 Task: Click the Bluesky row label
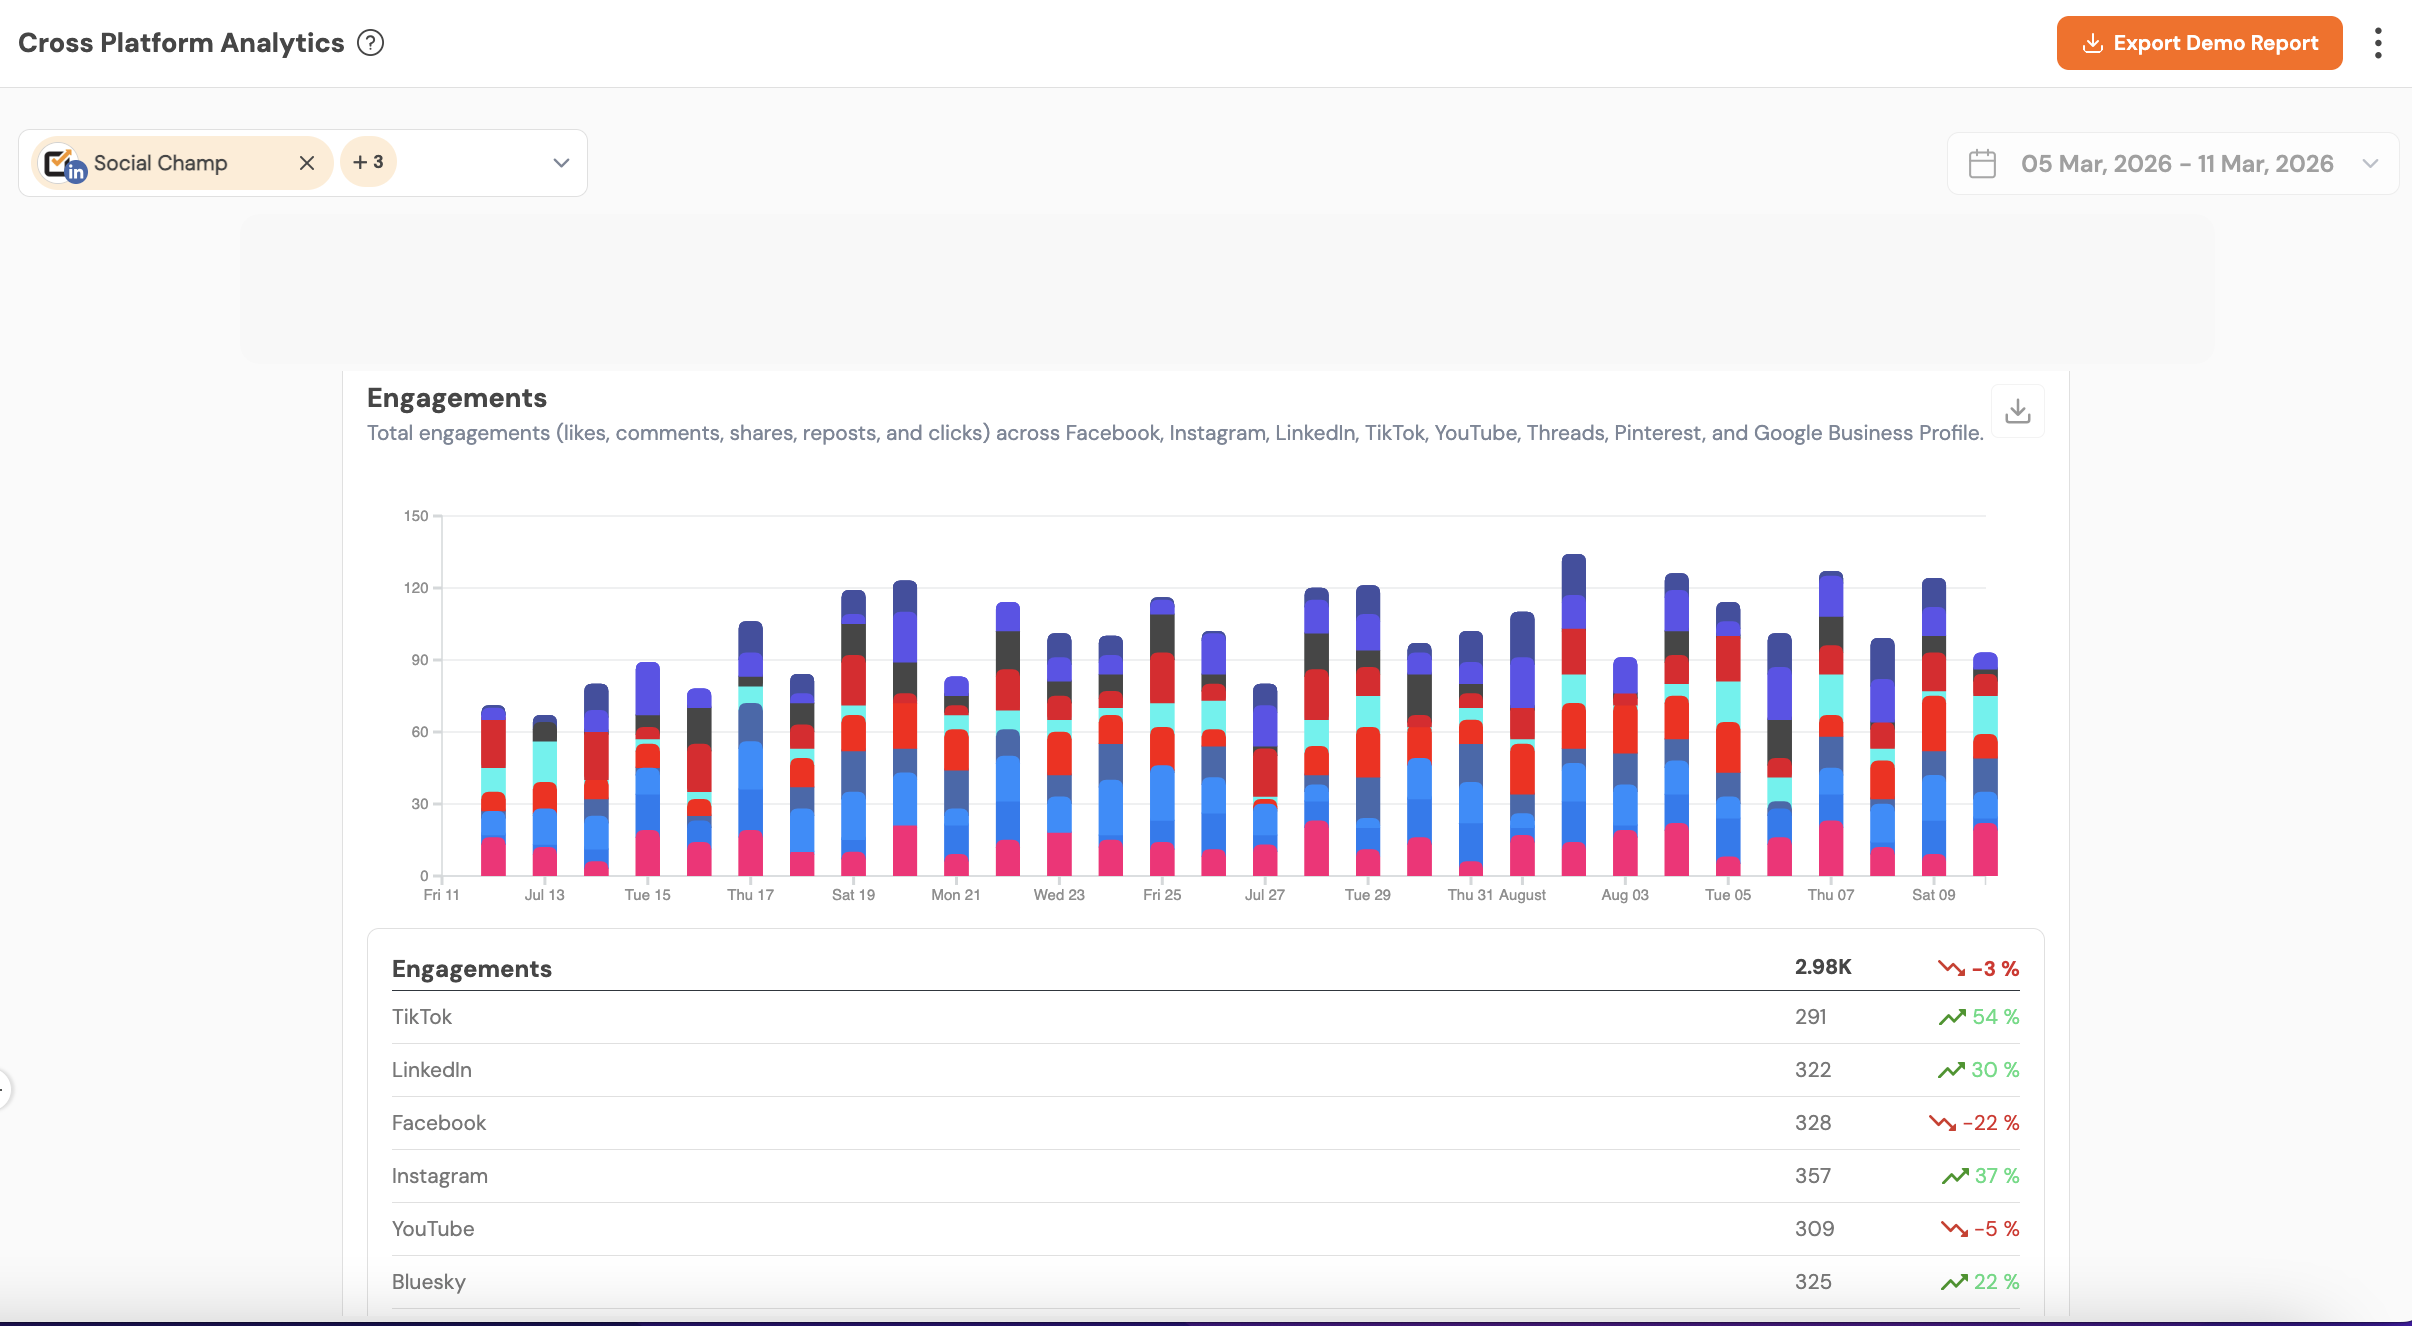pyautogui.click(x=429, y=1282)
